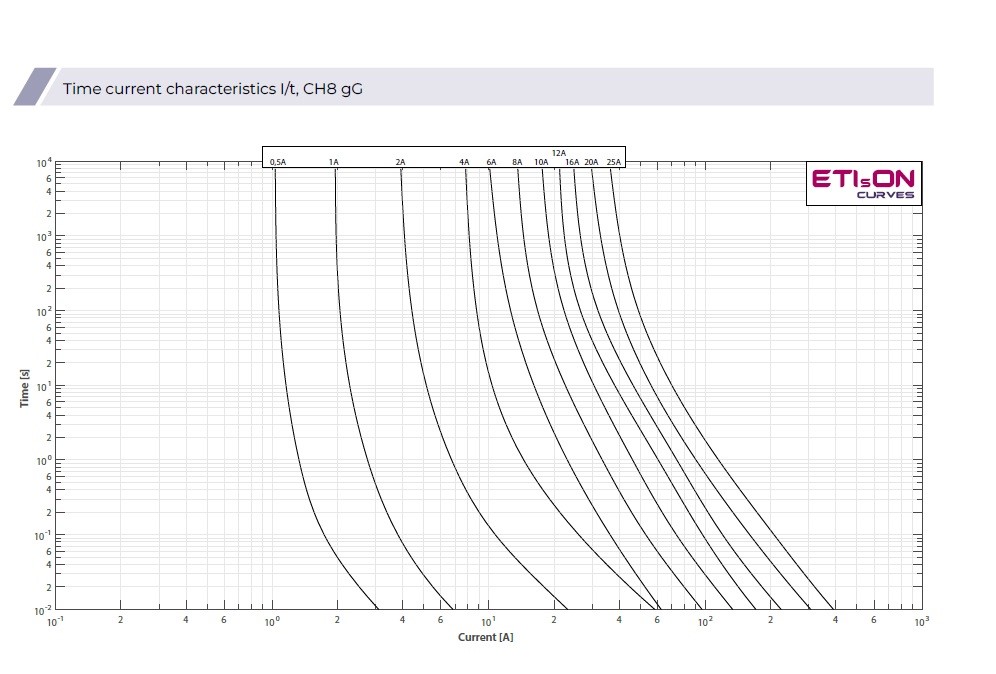This screenshot has height=674, width=996.
Task: Click the 10^-2 tick on the time axis
Action: (43, 610)
